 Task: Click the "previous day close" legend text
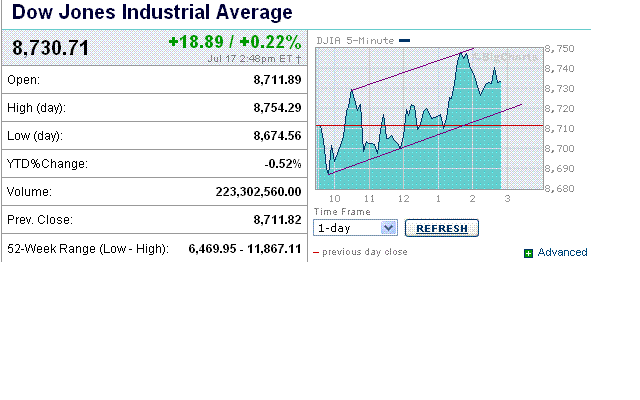point(365,252)
